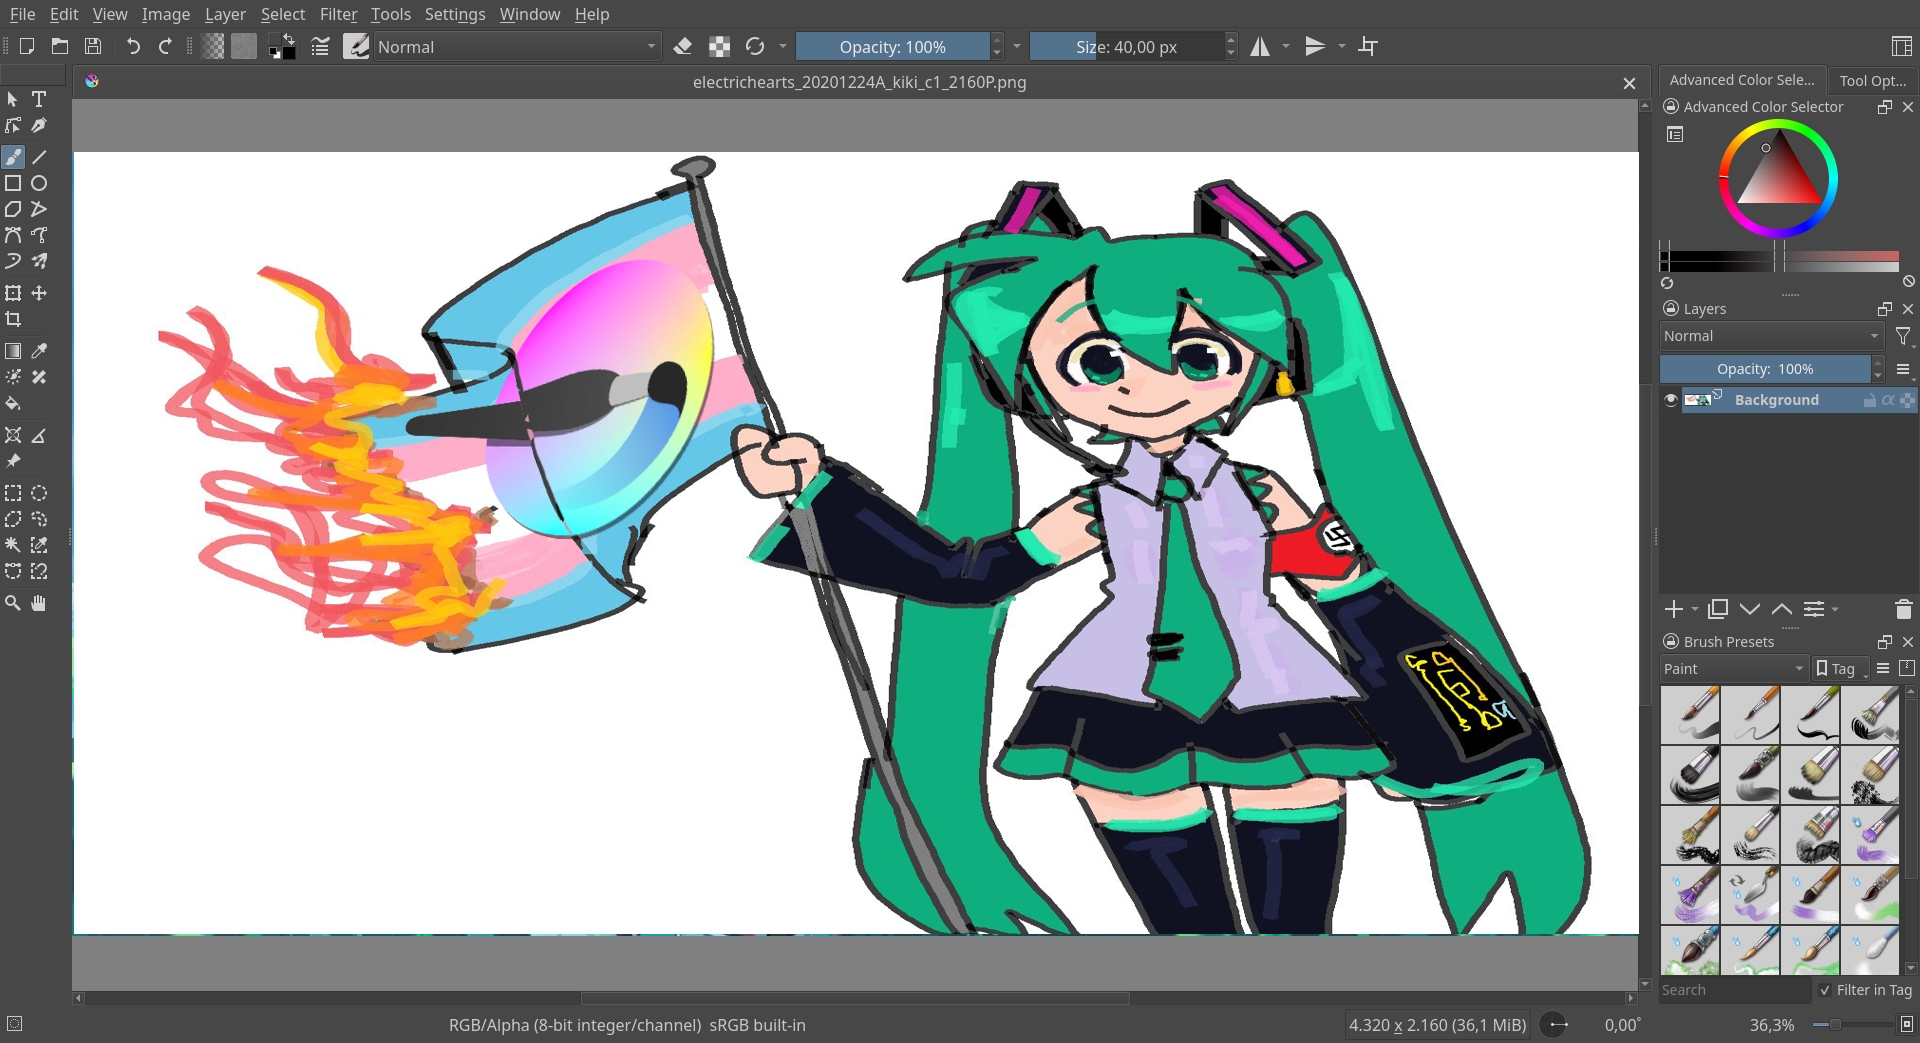
Task: Move layer up in the stack
Action: (x=1782, y=609)
